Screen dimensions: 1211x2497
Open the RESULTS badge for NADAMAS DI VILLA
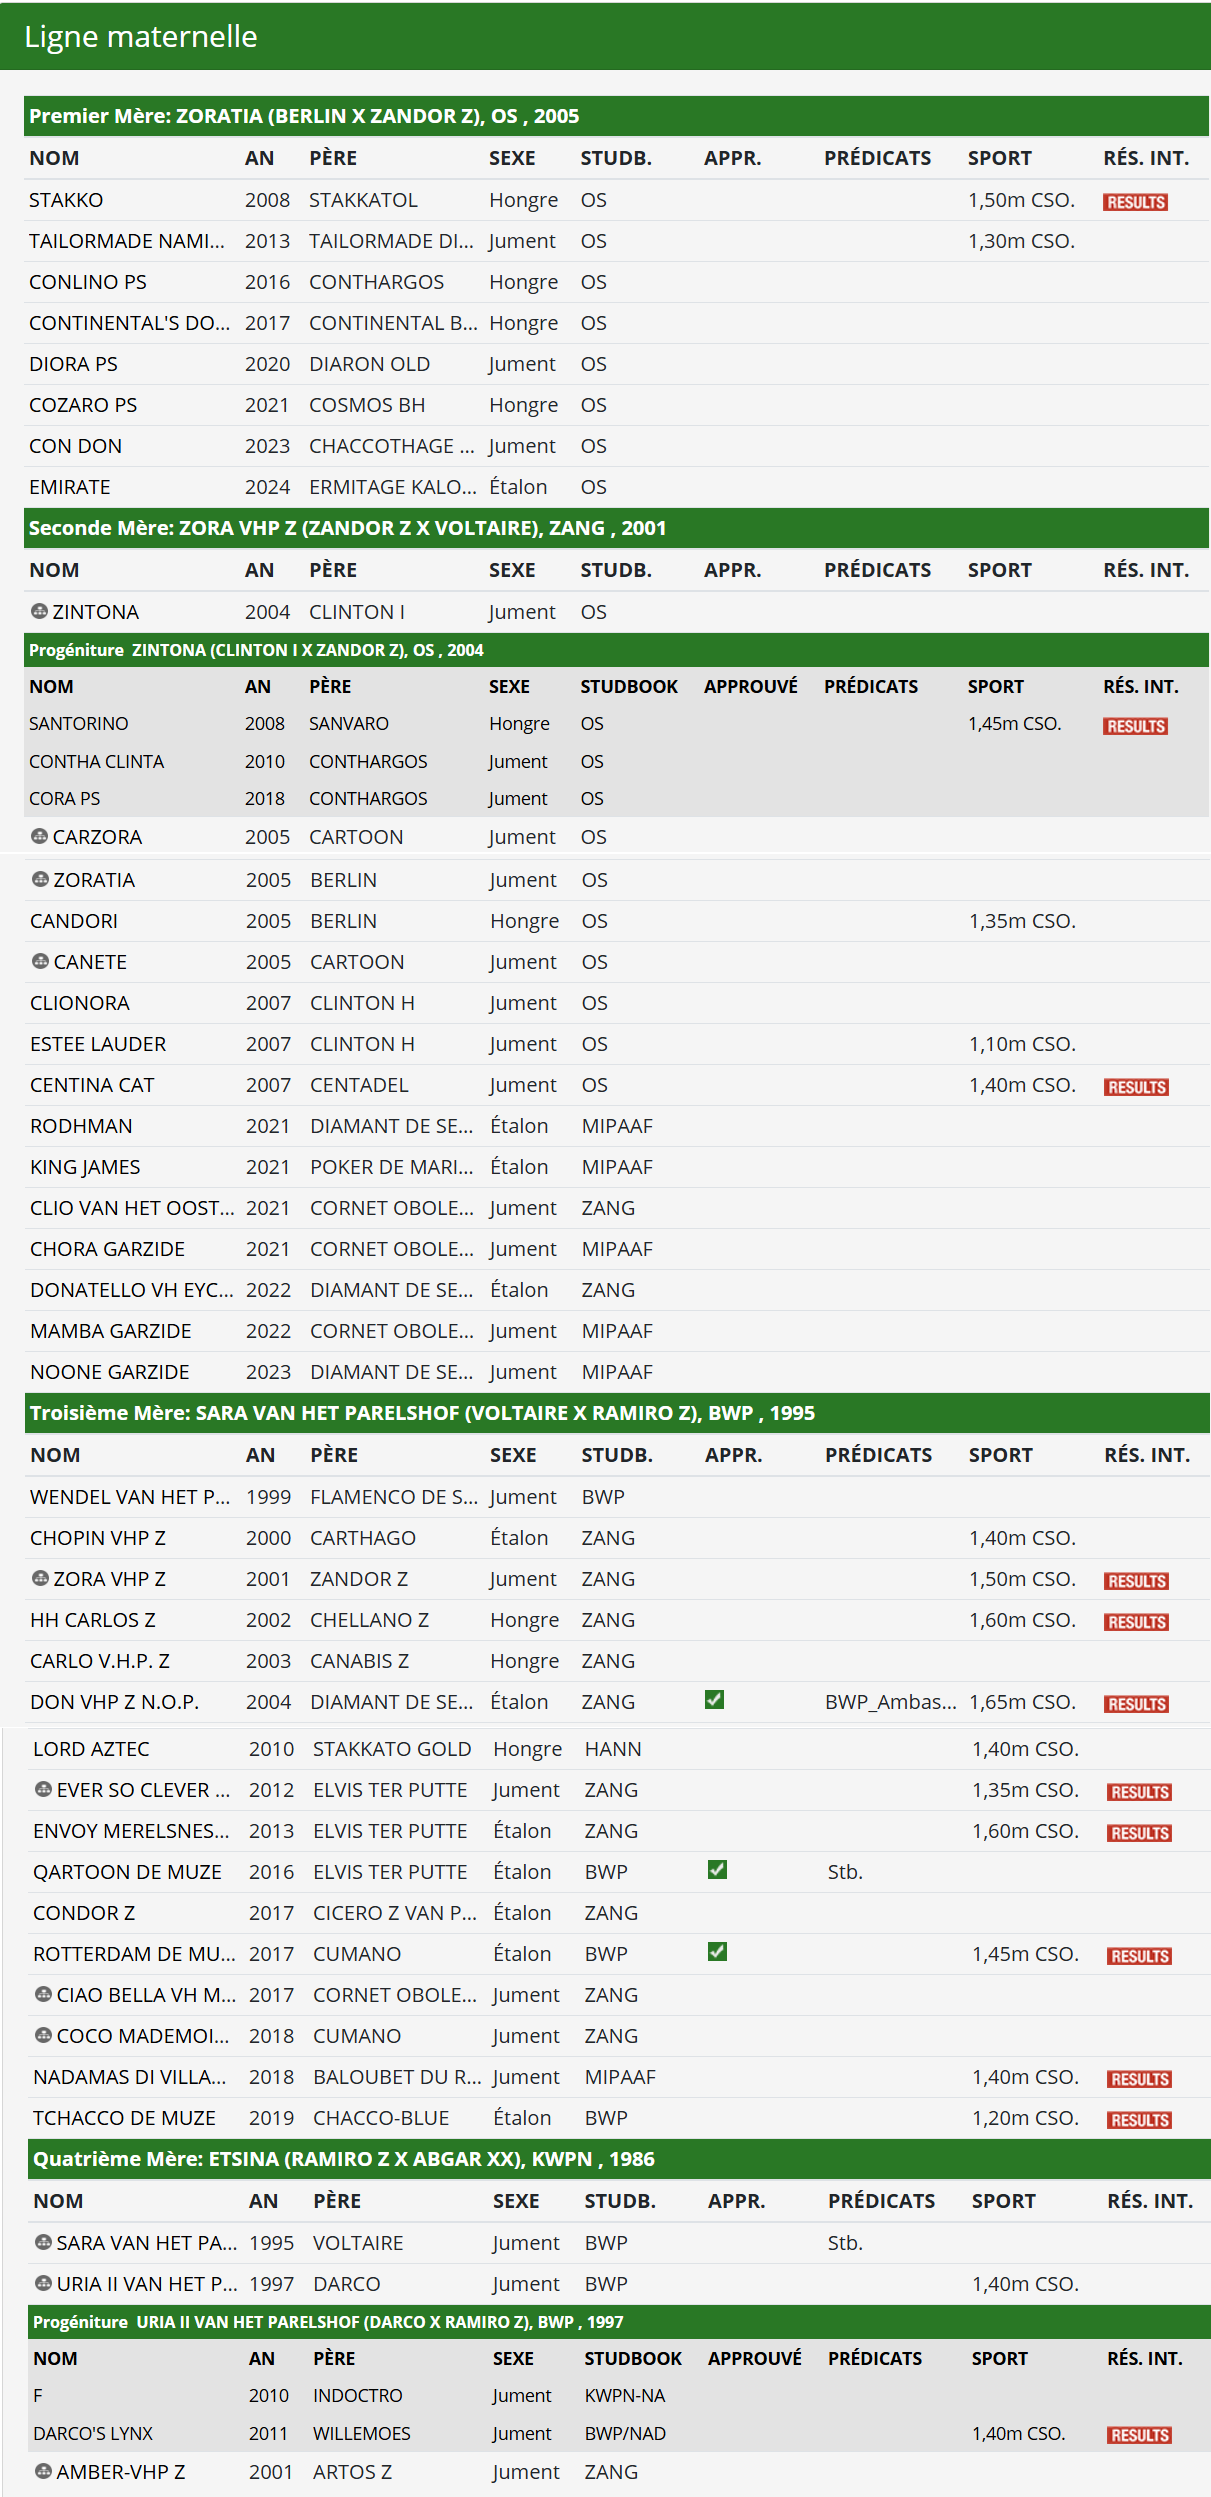[x=1139, y=2079]
